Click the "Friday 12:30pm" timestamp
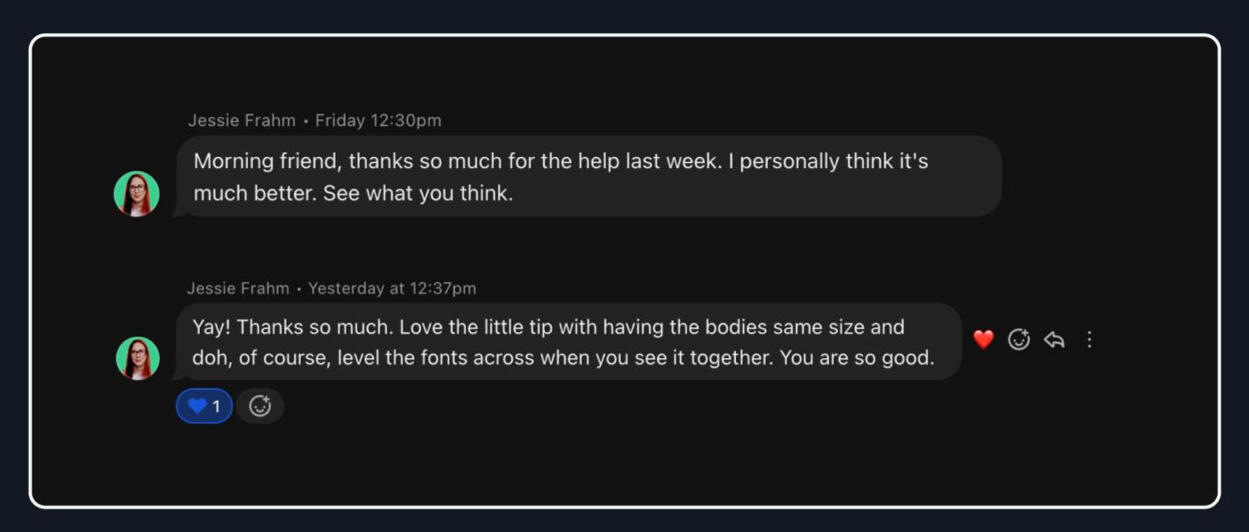Viewport: 1249px width, 532px height. 378,121
